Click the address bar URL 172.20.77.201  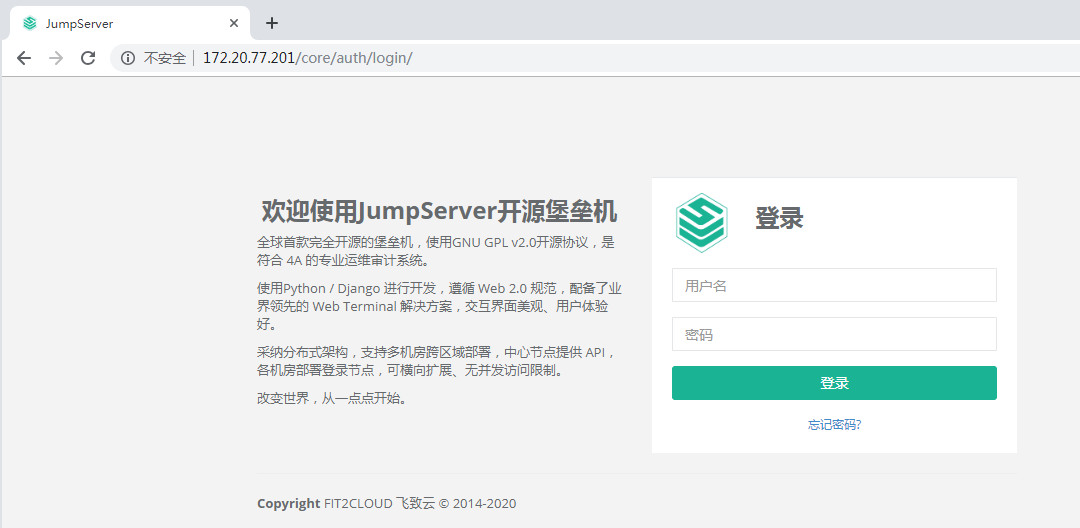pyautogui.click(x=249, y=58)
